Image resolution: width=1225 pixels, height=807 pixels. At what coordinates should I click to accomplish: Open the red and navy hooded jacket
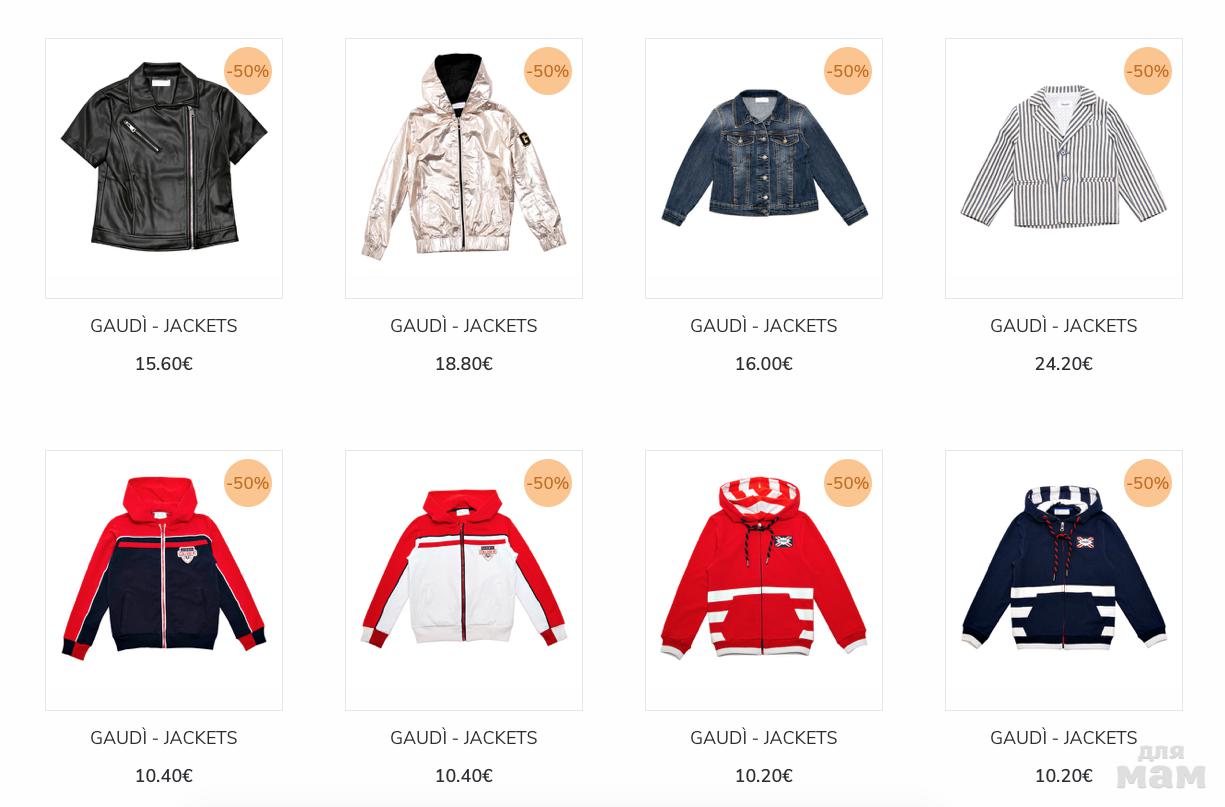click(x=164, y=580)
